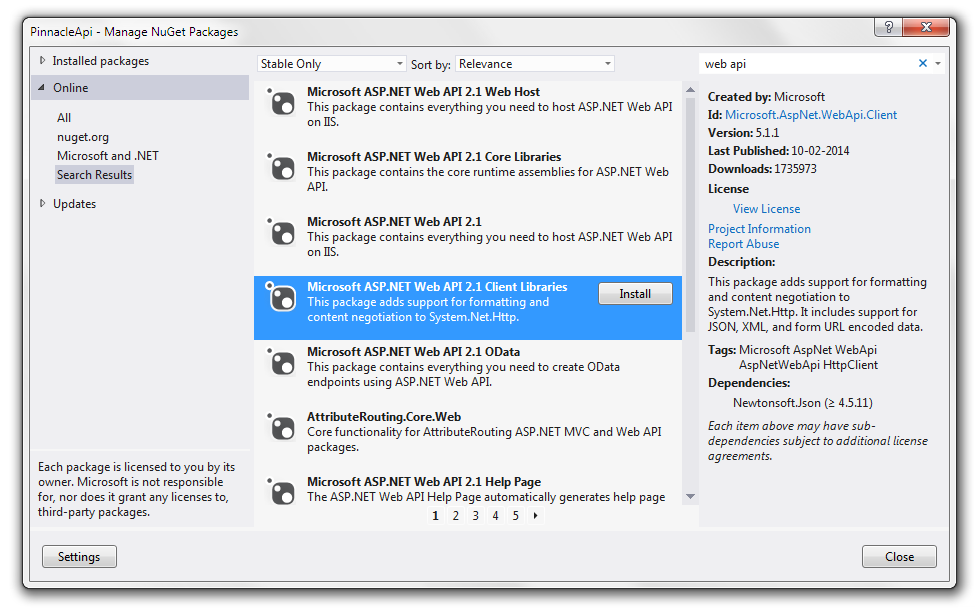Select Installed packages category
This screenshot has height=612, width=977.
pyautogui.click(x=101, y=60)
